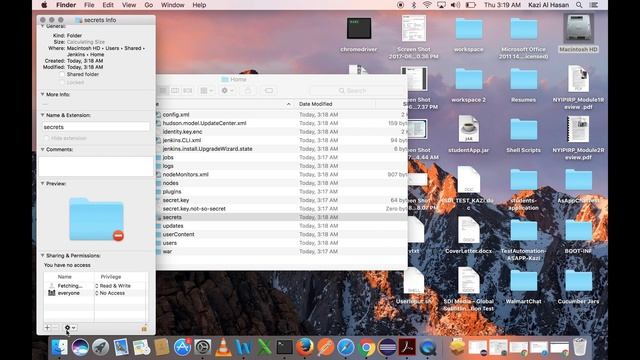Screen dimensions: 640x360
Task: Launch Firefox from the Dock
Action: point(305,347)
